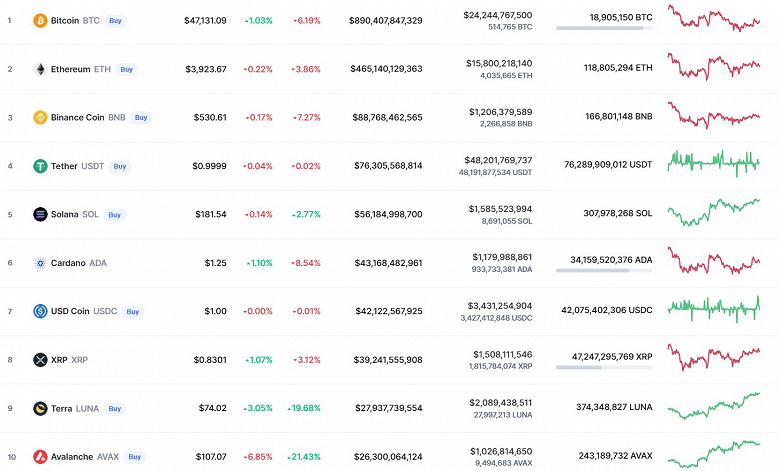Click the Bitcoin coin logo icon
Image resolution: width=780 pixels, height=471 pixels.
40,20
